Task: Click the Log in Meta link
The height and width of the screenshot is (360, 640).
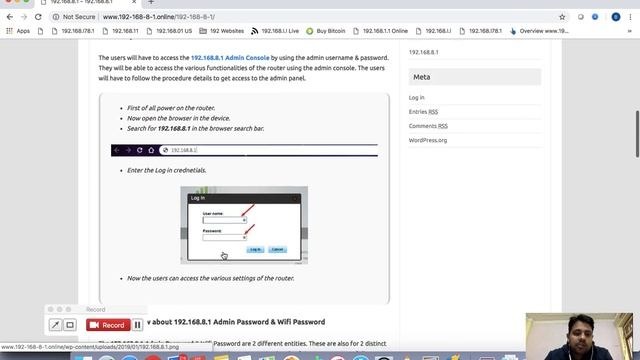Action: (x=417, y=98)
